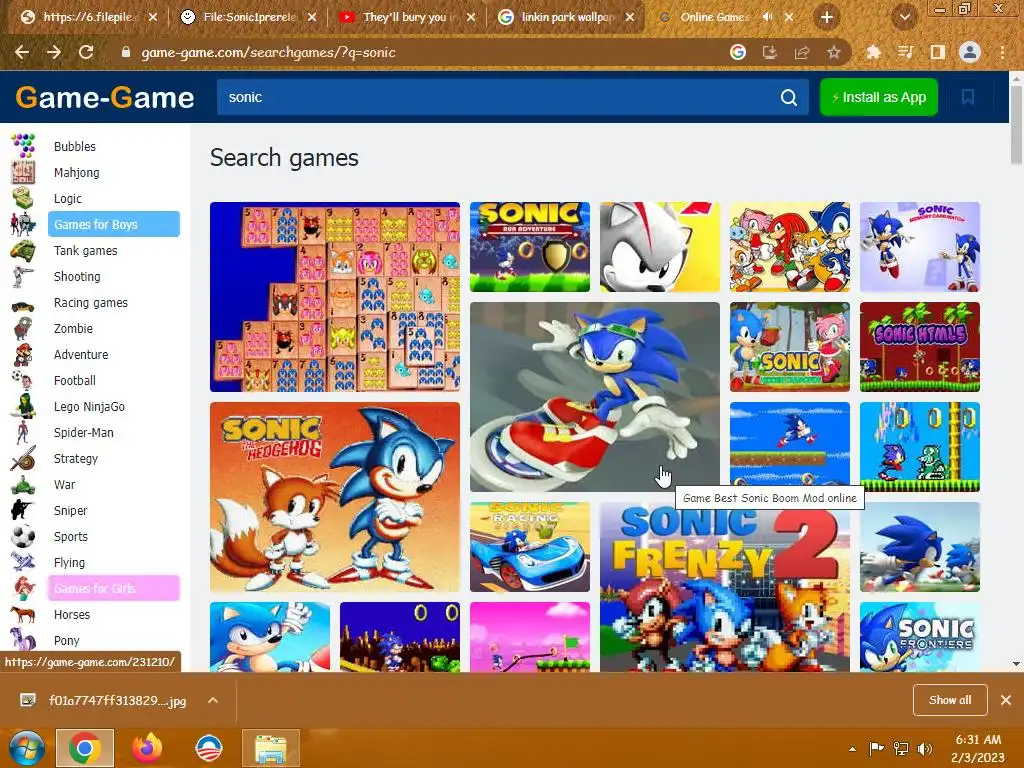Open the Shooting category link

(x=77, y=276)
